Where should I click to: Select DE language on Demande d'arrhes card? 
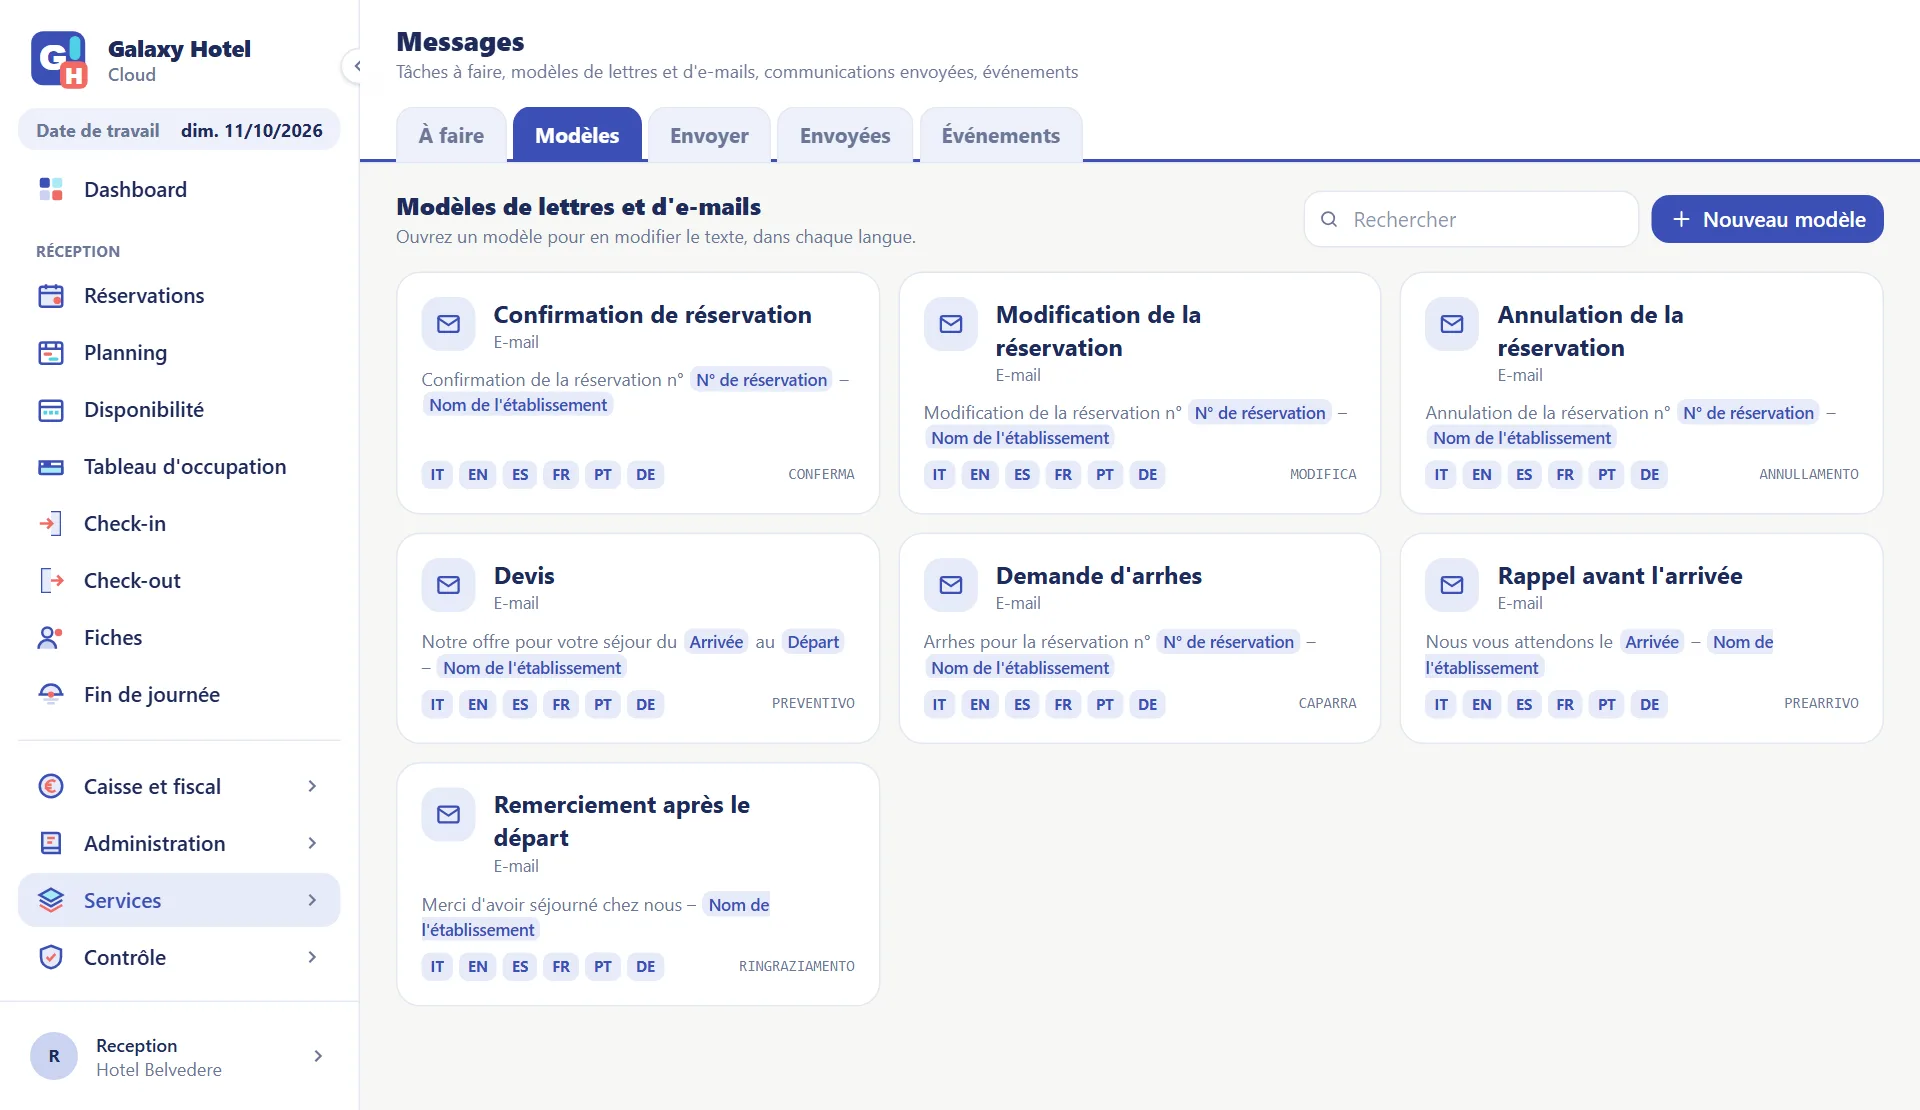click(1148, 704)
